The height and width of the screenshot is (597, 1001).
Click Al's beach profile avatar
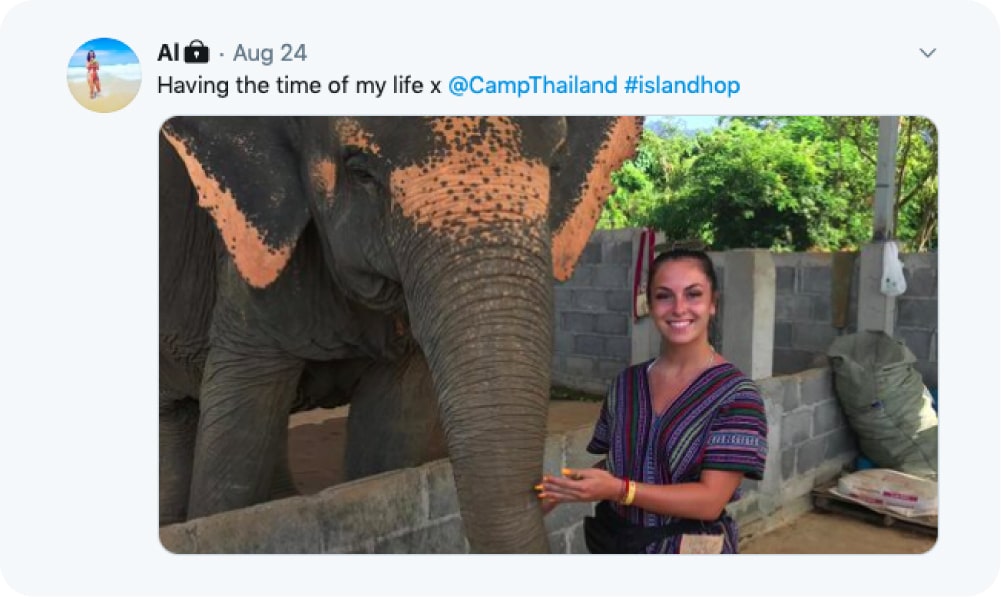[104, 75]
